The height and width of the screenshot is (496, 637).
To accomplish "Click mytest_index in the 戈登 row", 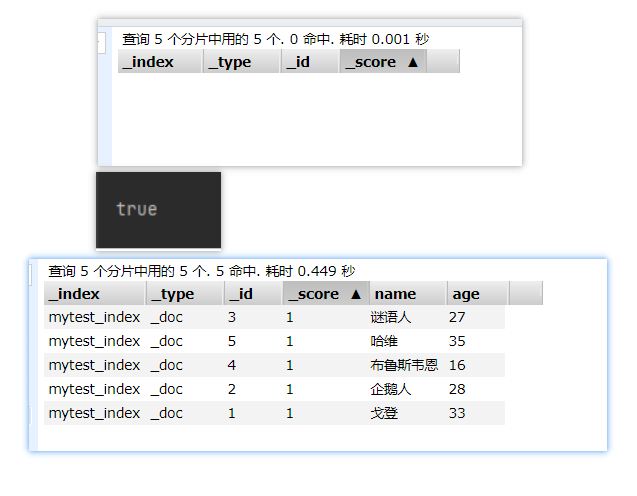I will pyautogui.click(x=94, y=413).
